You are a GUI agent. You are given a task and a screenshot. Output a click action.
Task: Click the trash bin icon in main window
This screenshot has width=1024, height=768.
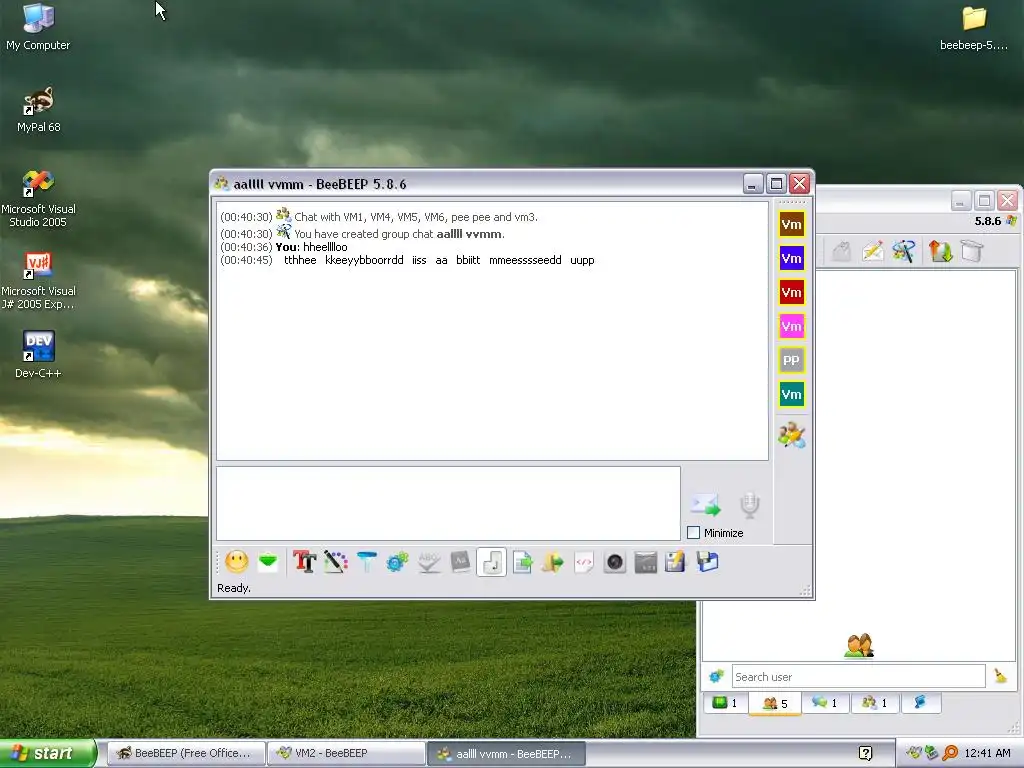pos(972,251)
